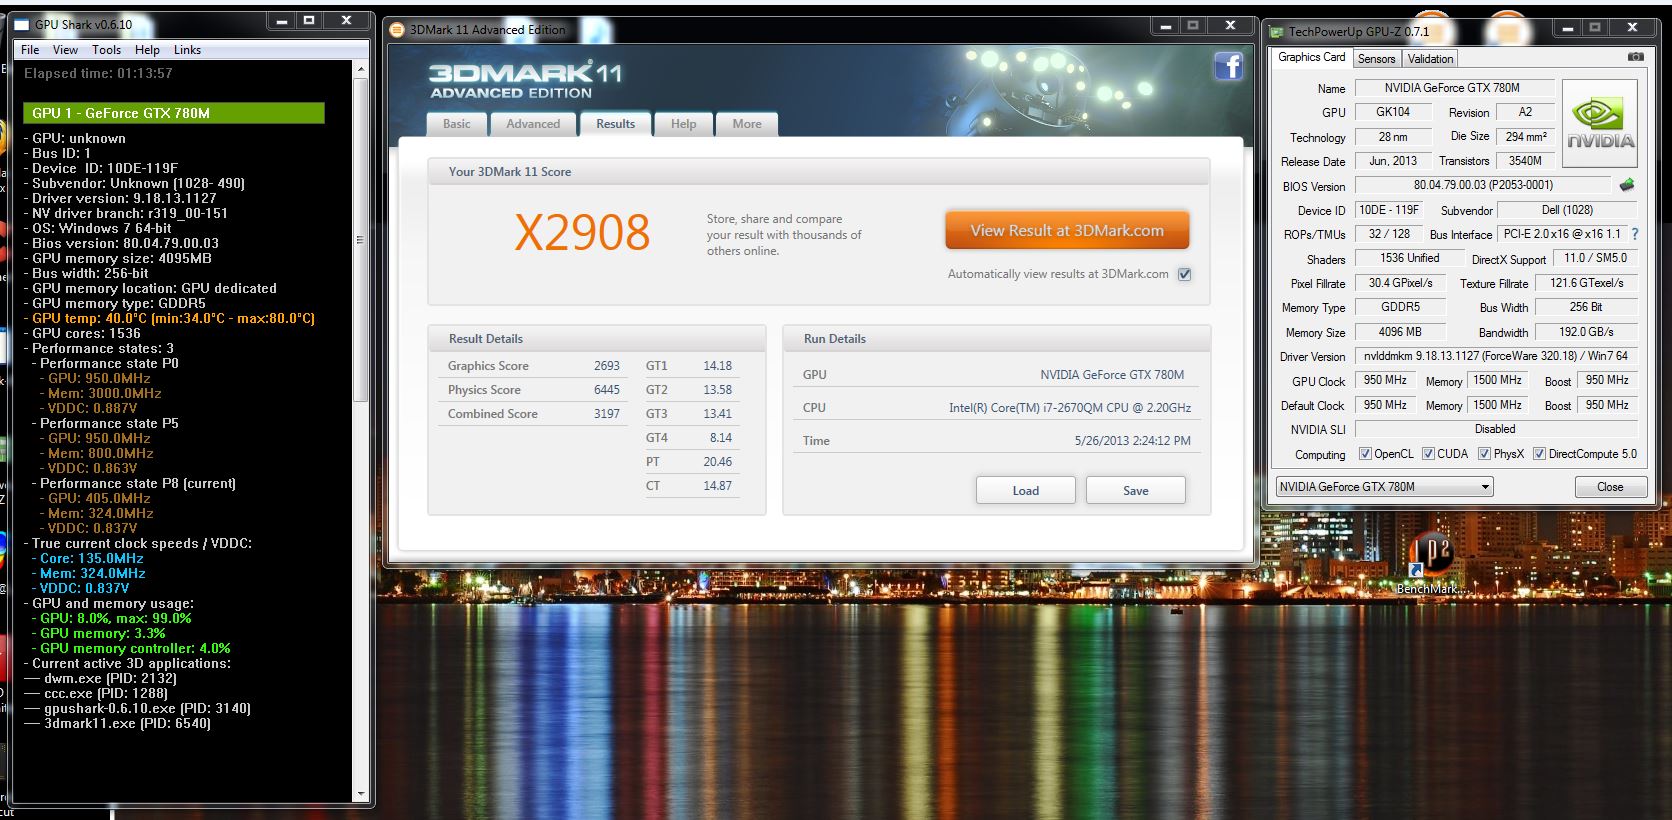Click the GPU-Z title bar icon

(x=1276, y=32)
